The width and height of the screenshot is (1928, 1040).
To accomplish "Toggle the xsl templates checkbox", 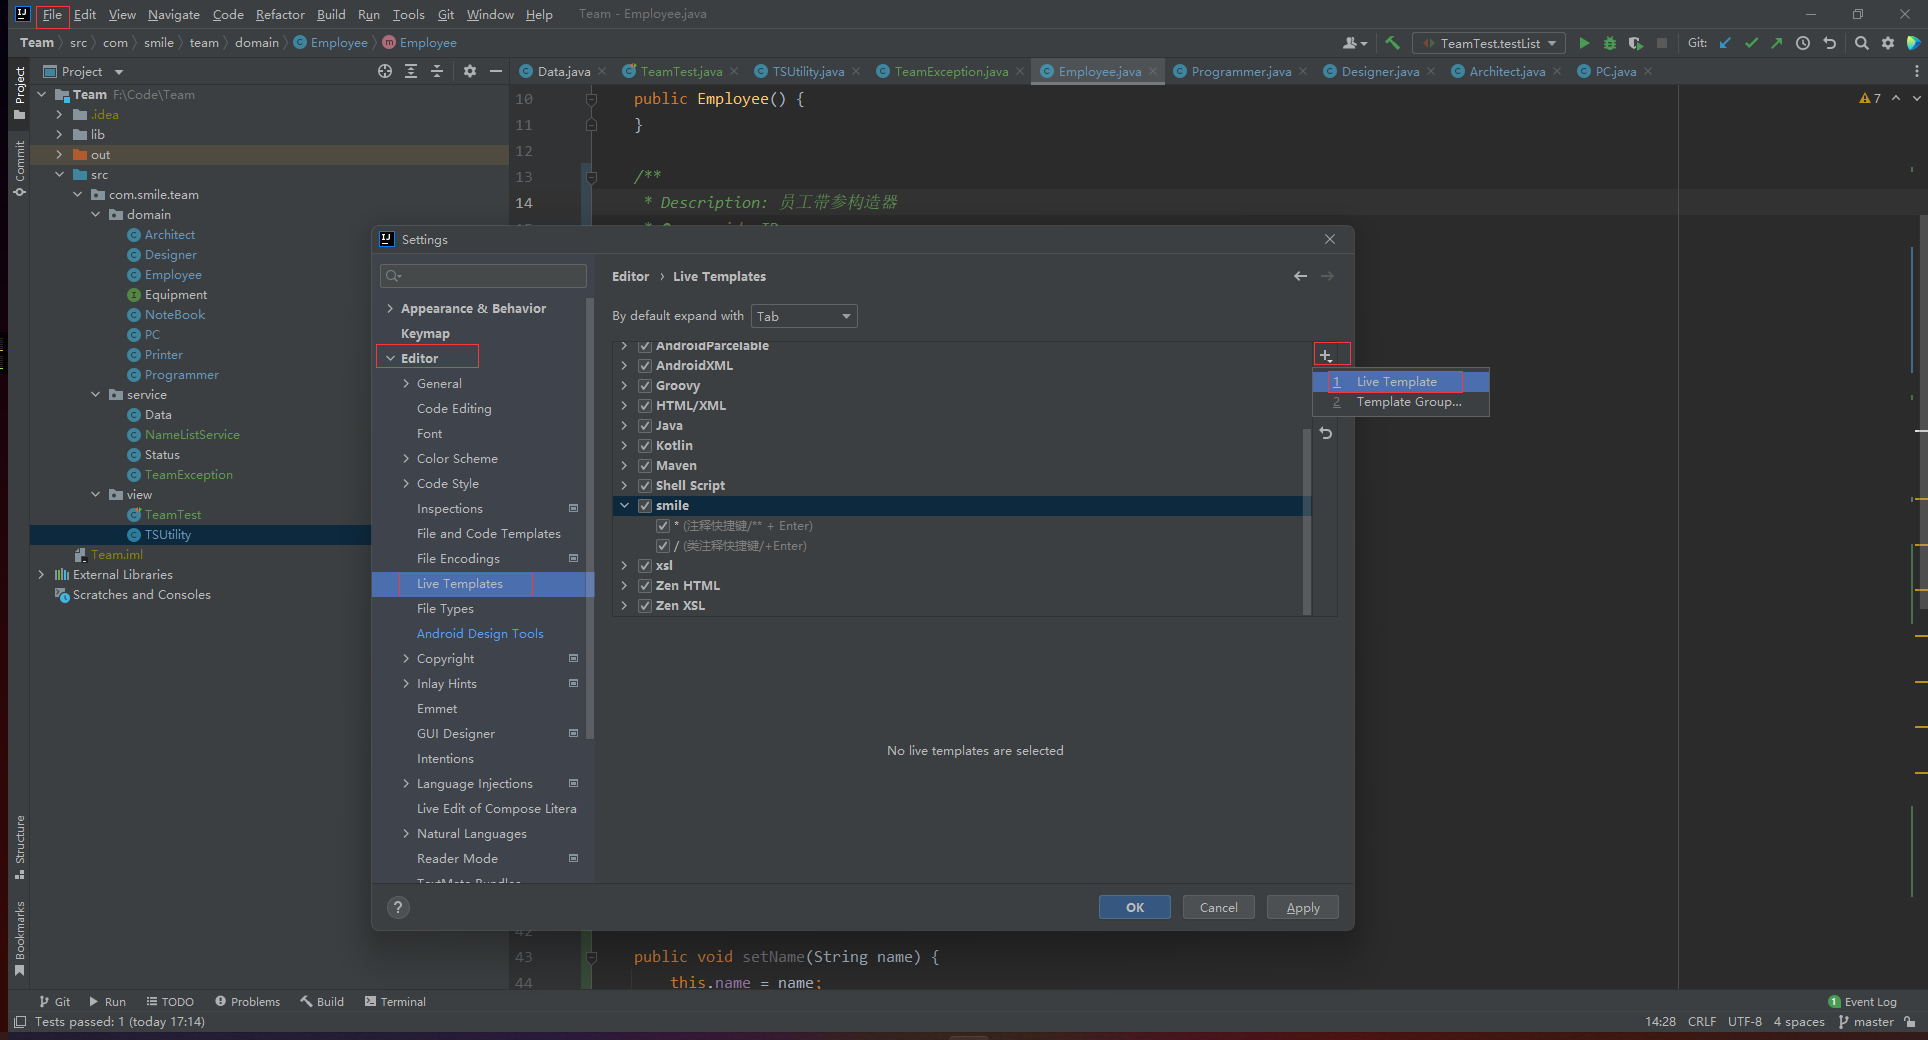I will (645, 565).
